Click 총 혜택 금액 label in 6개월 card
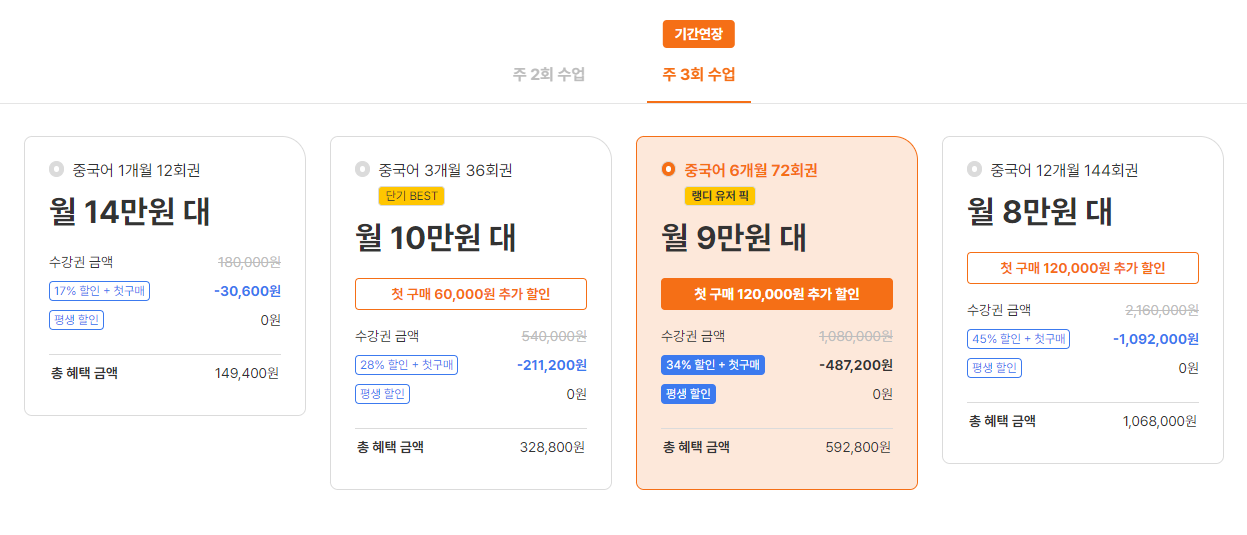The width and height of the screenshot is (1247, 535). pyautogui.click(x=696, y=447)
